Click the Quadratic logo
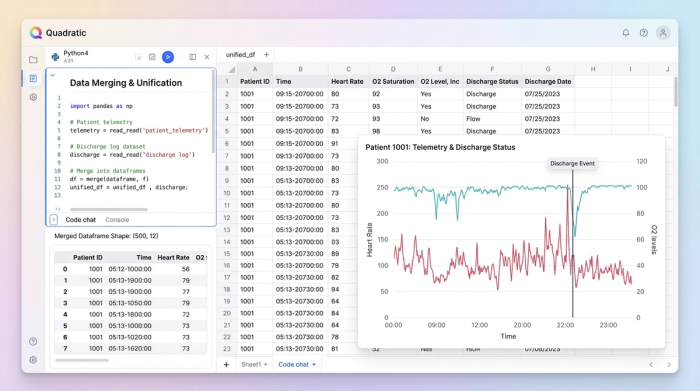700x391 pixels. [x=36, y=33]
